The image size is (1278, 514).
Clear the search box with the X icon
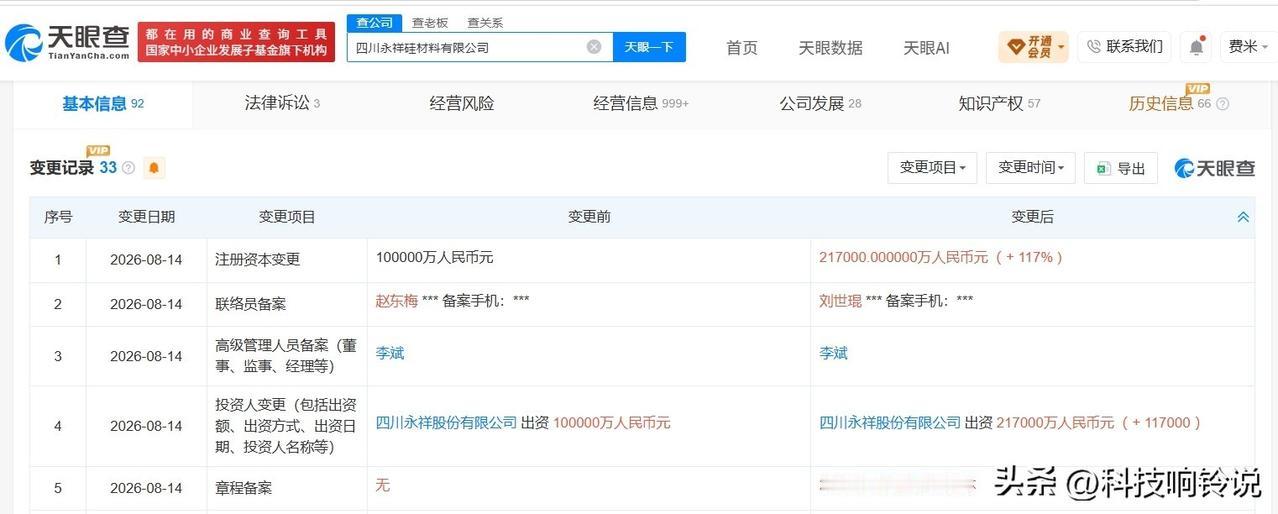594,47
